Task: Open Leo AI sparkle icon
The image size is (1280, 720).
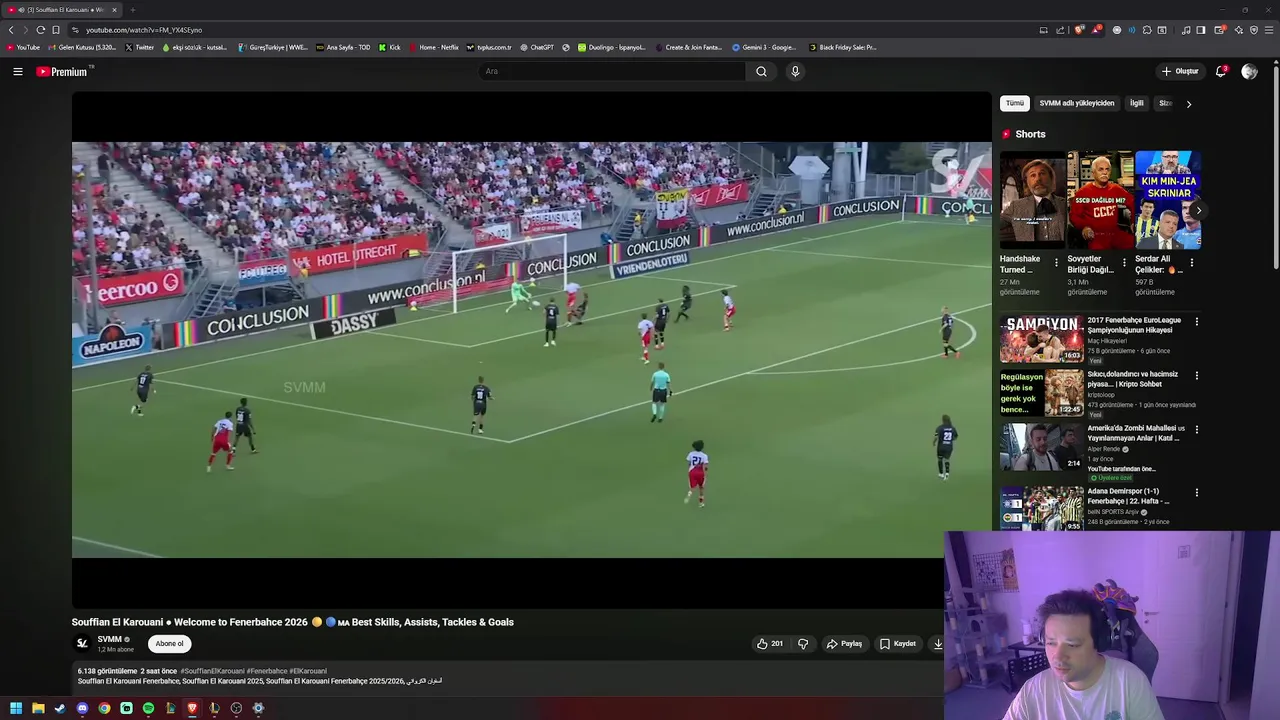Action: (1239, 30)
